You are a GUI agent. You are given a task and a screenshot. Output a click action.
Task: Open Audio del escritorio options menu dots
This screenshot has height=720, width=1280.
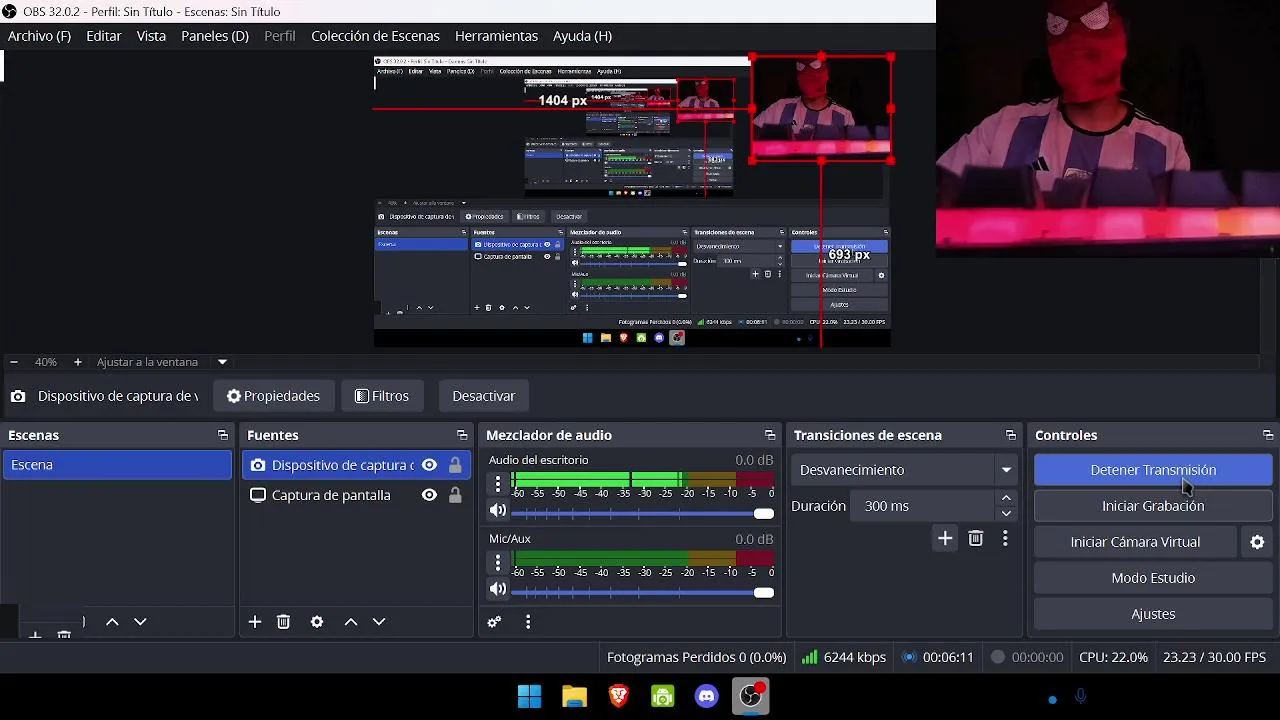click(x=498, y=484)
